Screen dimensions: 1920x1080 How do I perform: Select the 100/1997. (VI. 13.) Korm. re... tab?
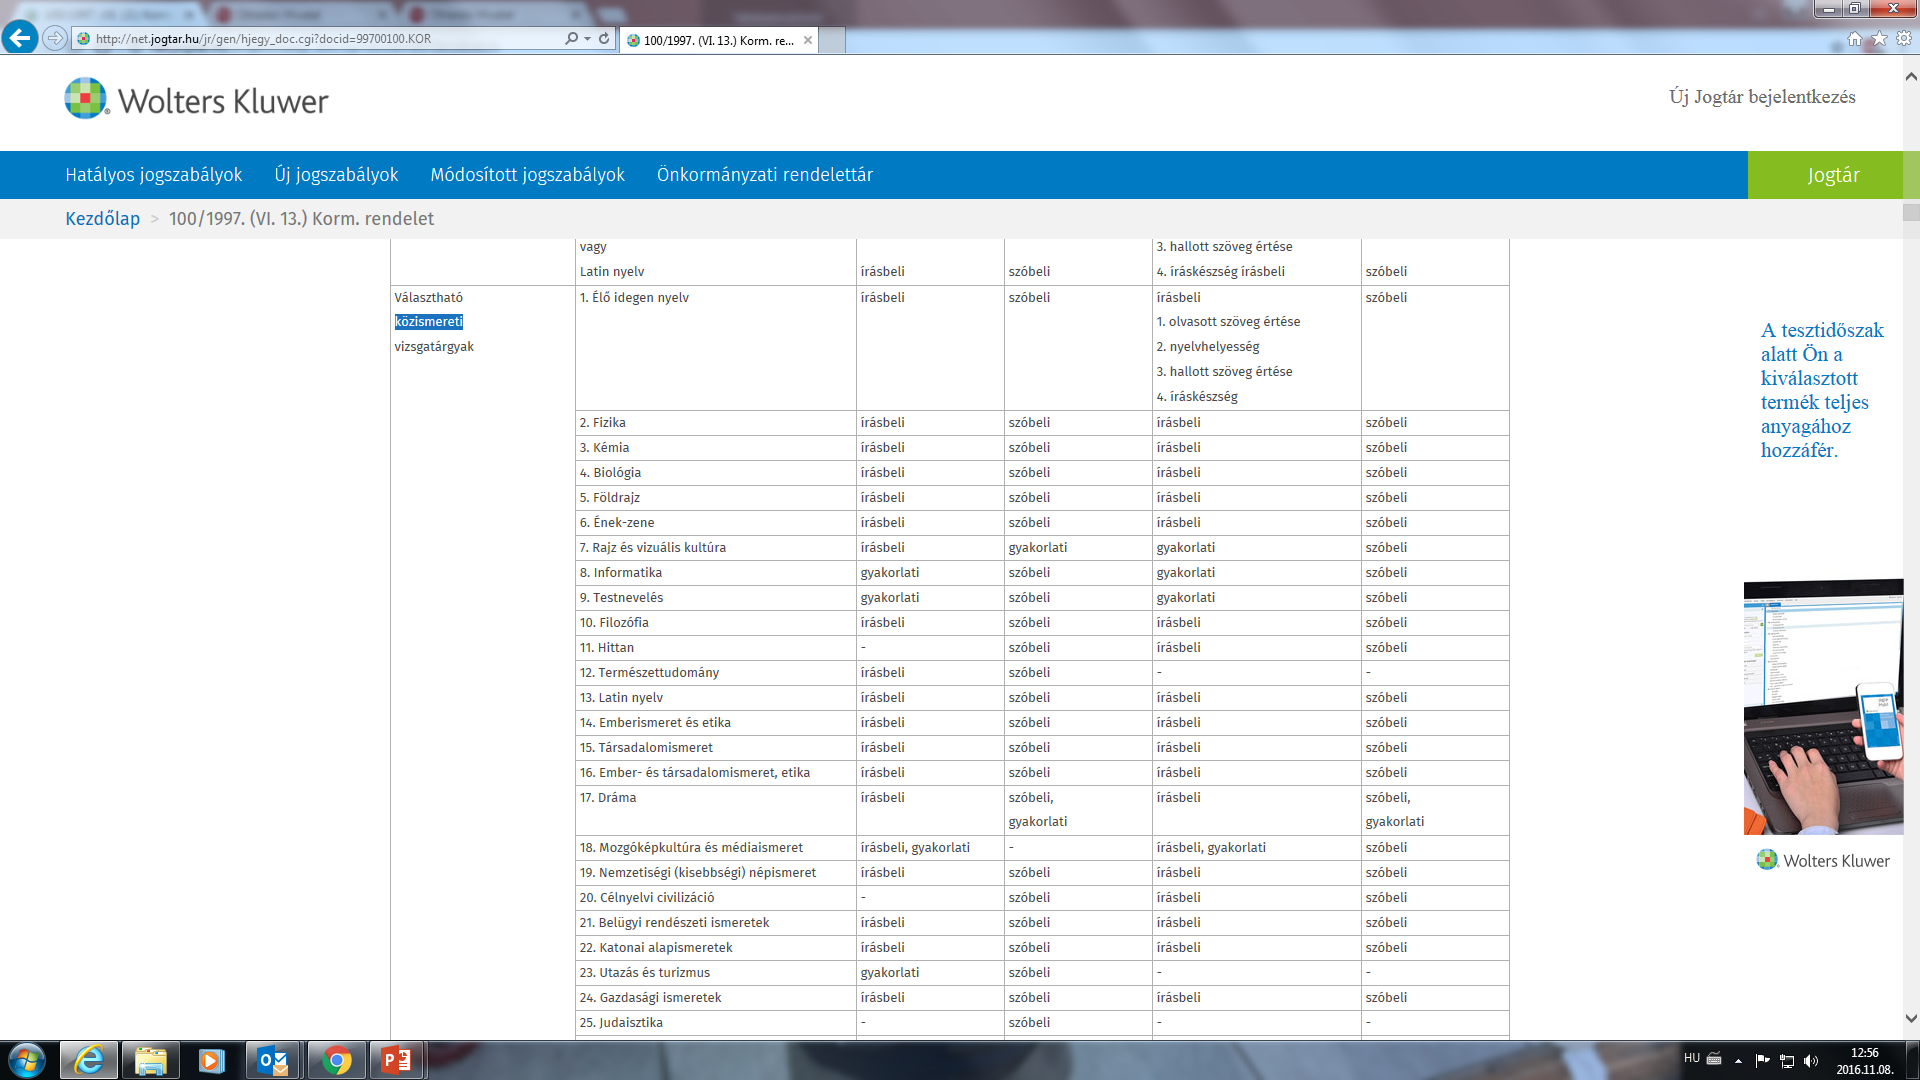click(718, 40)
